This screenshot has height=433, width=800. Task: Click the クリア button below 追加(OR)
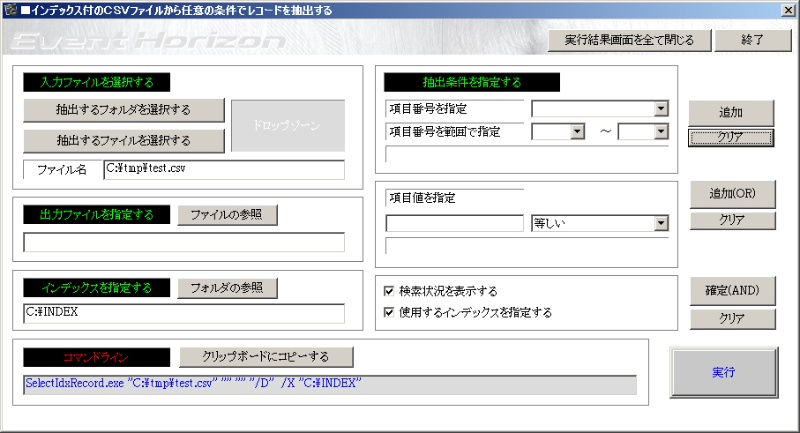click(x=733, y=220)
